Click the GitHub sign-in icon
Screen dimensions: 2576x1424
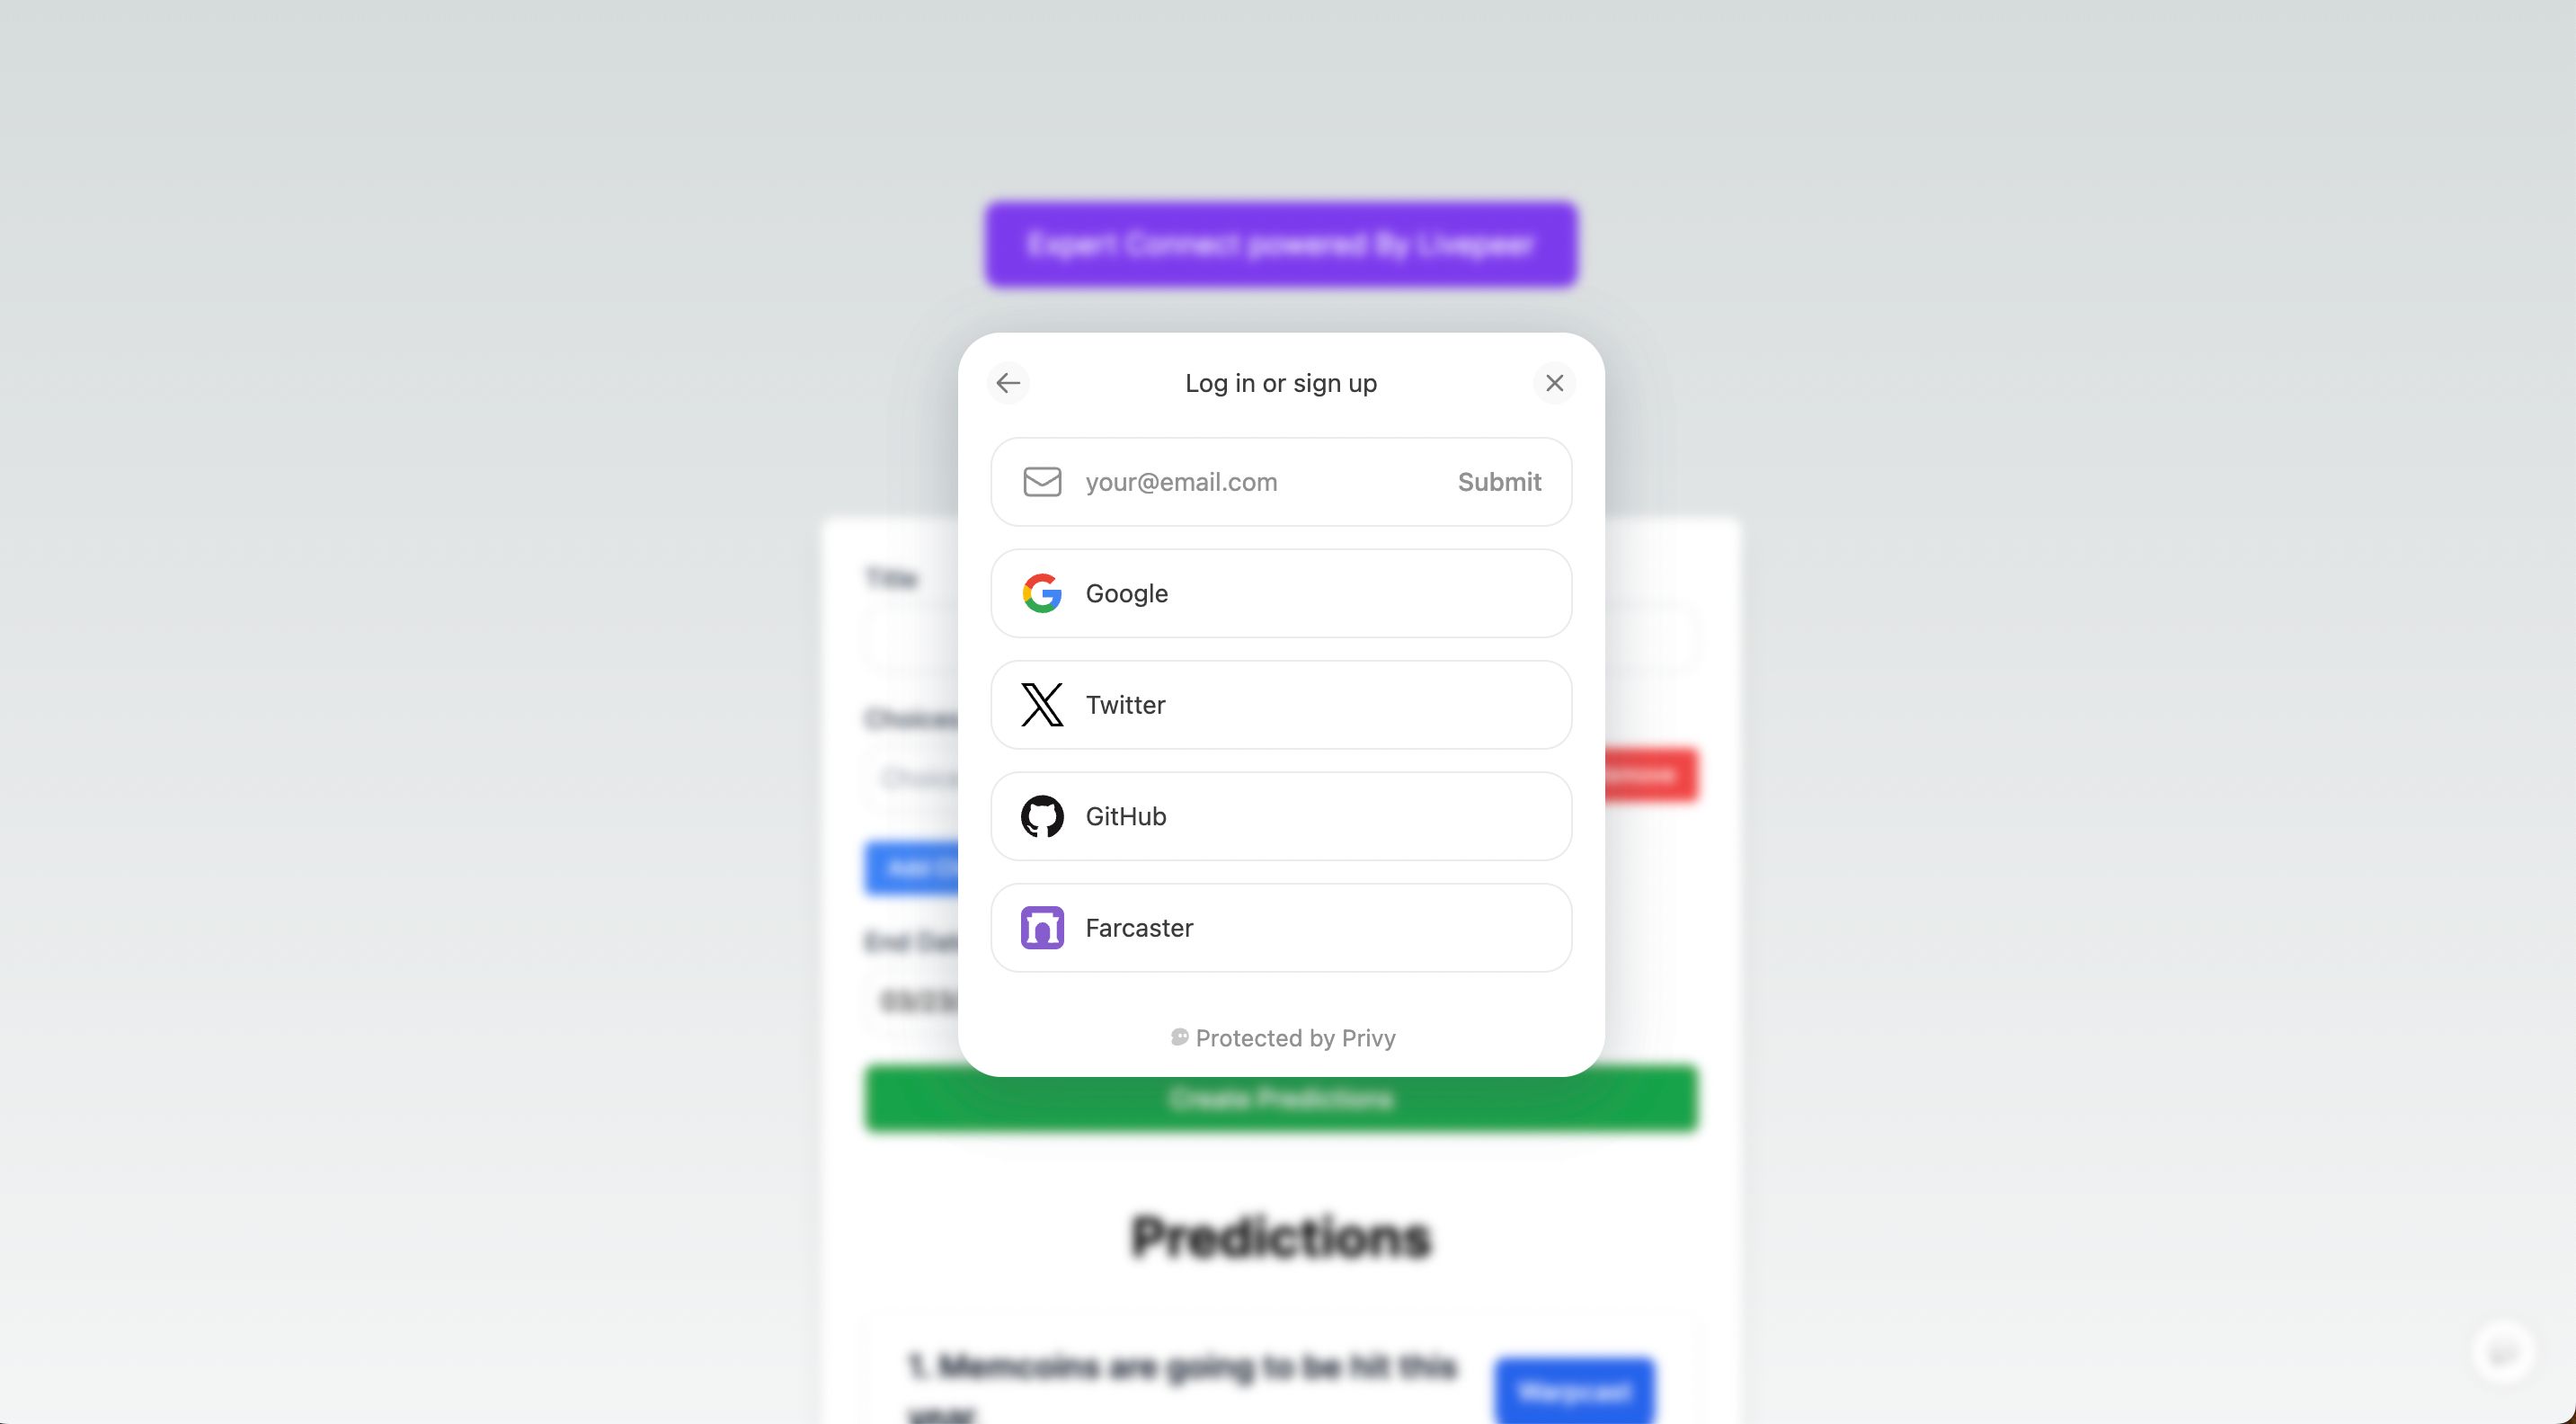[x=1041, y=815]
